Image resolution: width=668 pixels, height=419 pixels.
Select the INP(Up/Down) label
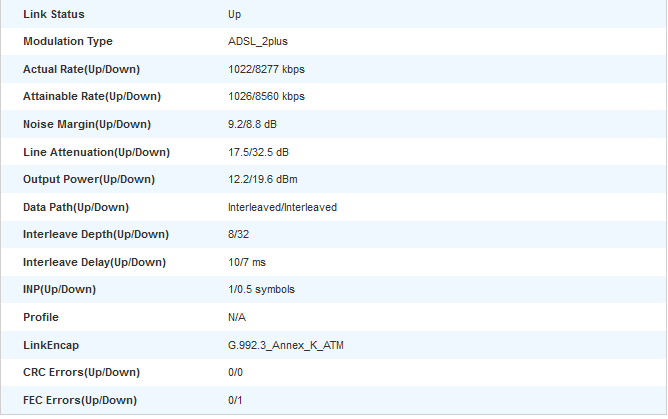point(59,289)
